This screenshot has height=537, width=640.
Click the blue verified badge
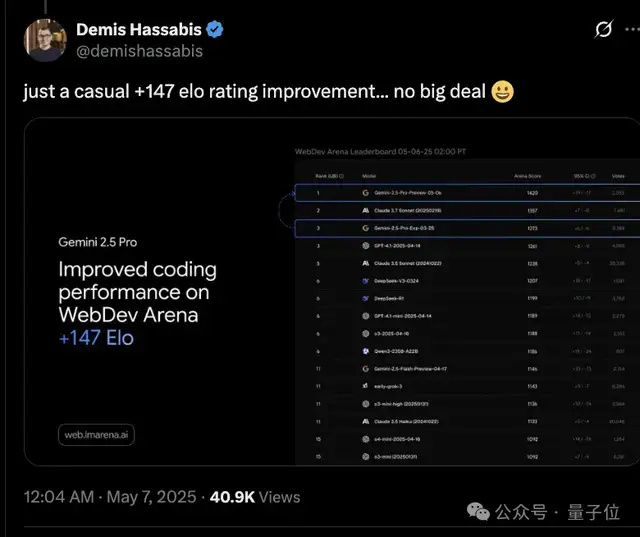tap(215, 30)
